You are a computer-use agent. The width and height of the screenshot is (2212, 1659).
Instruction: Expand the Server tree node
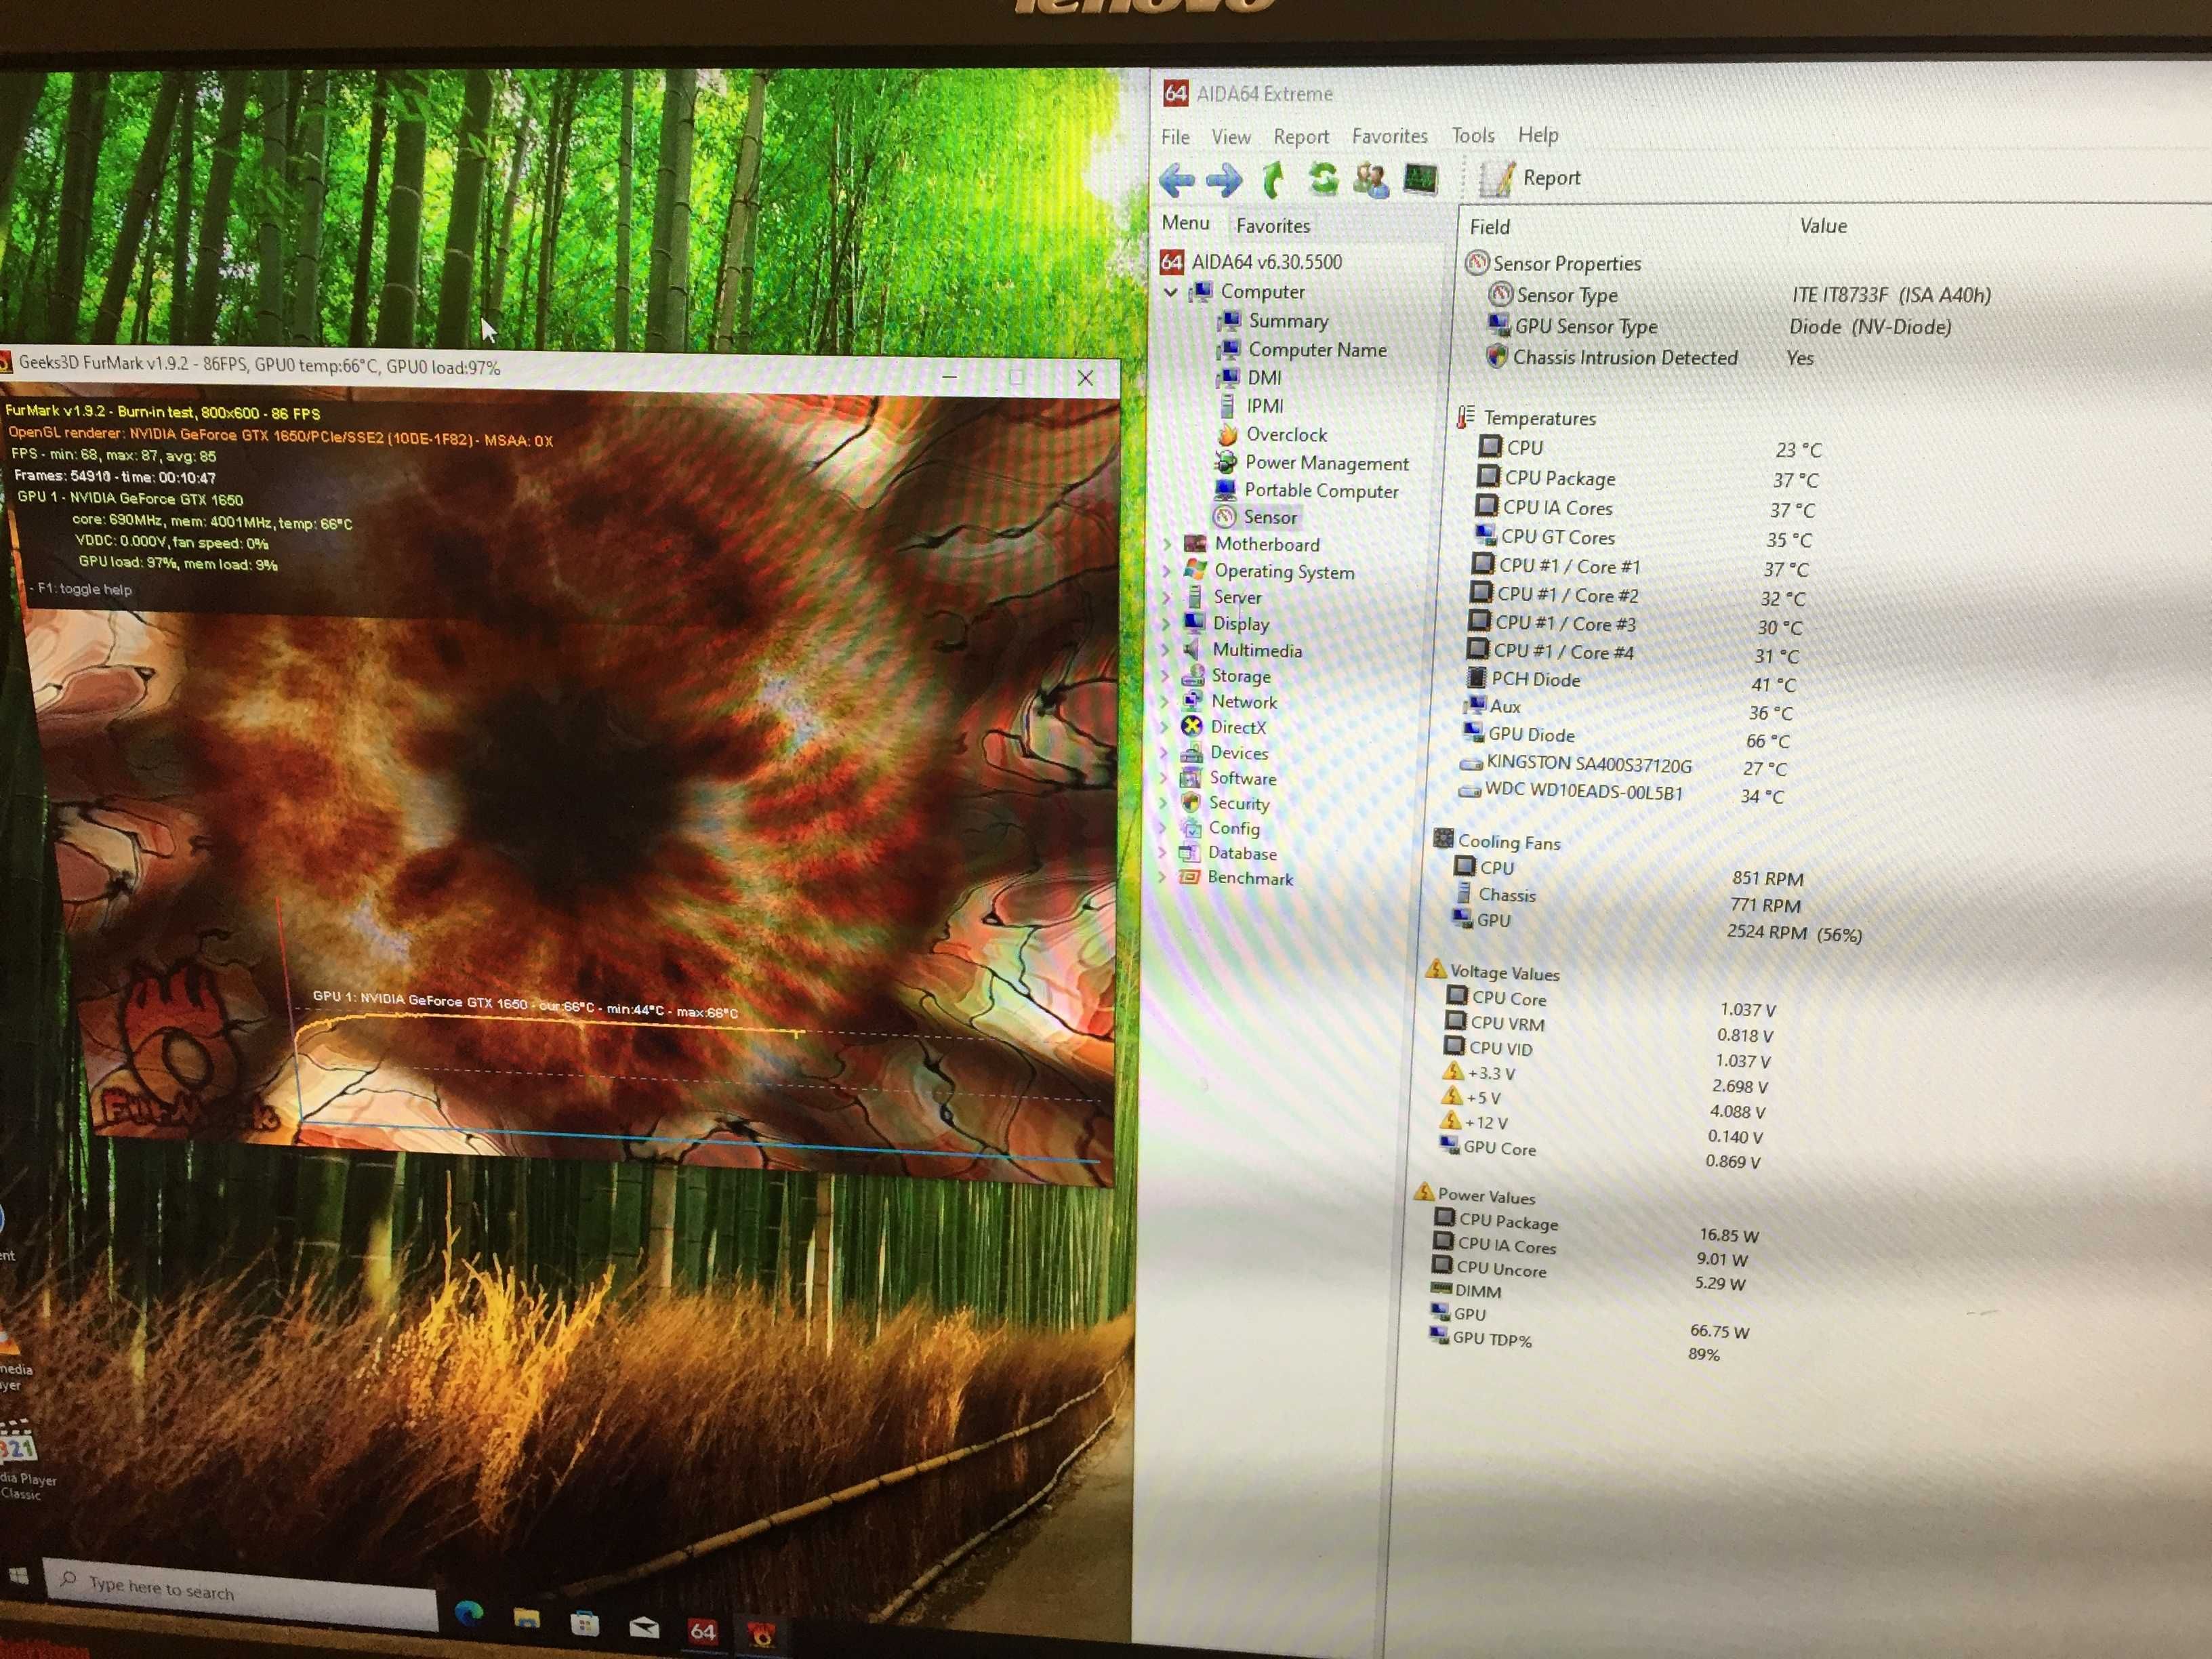(1166, 597)
